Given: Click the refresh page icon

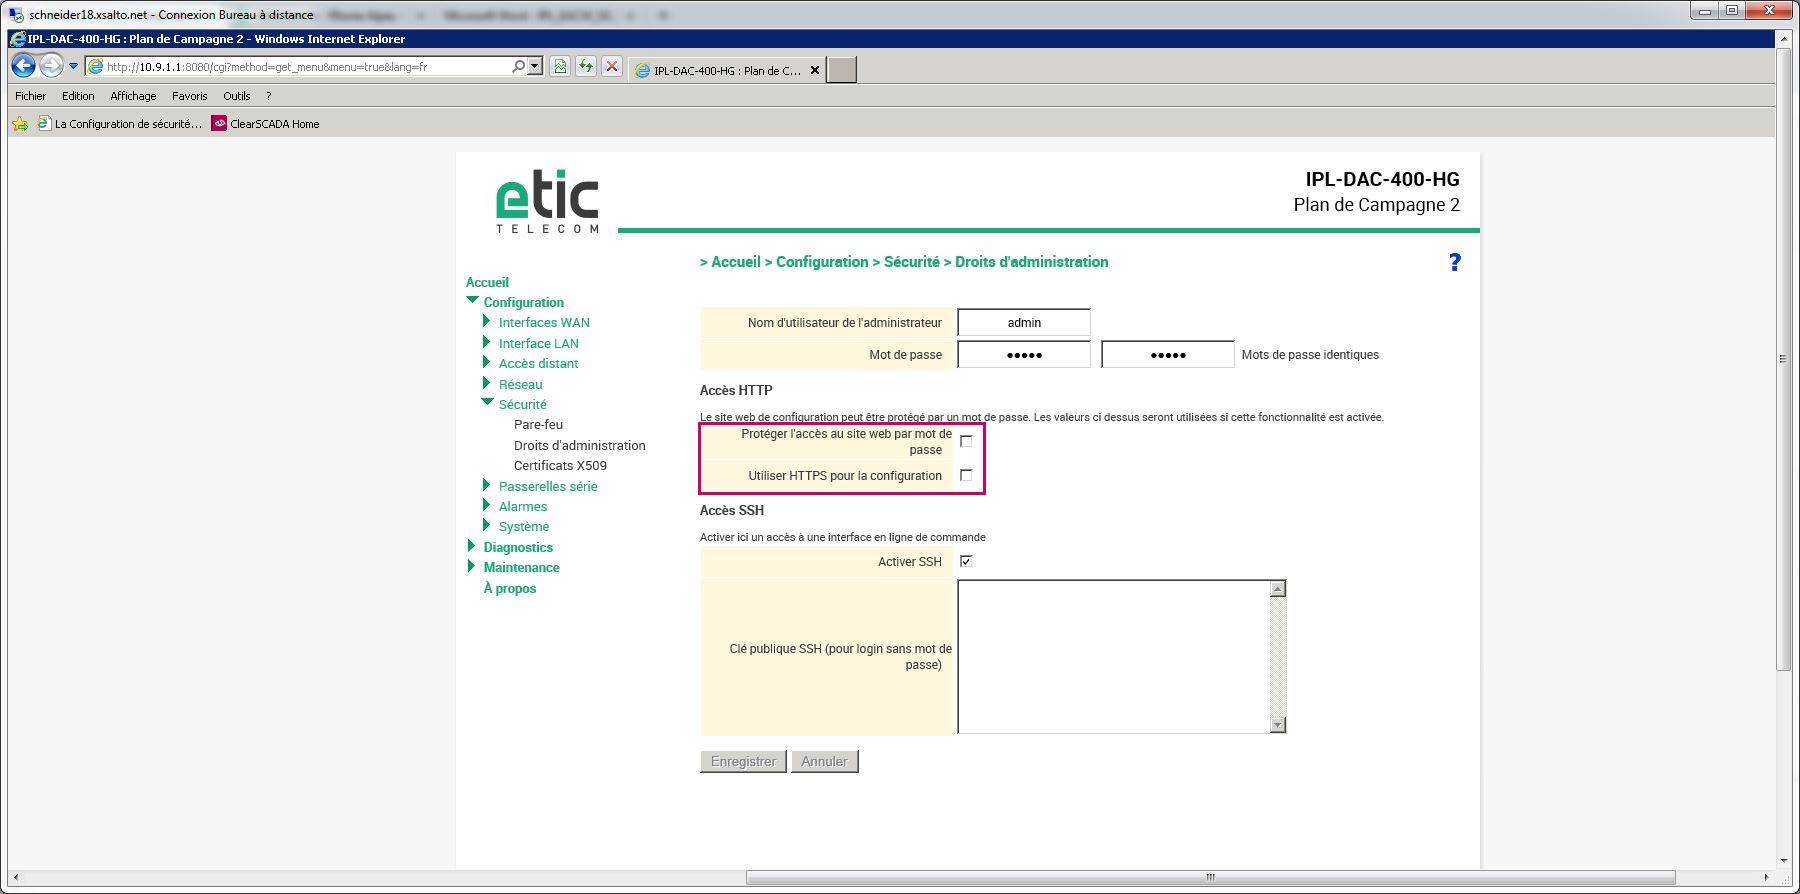Looking at the screenshot, I should click(x=586, y=67).
